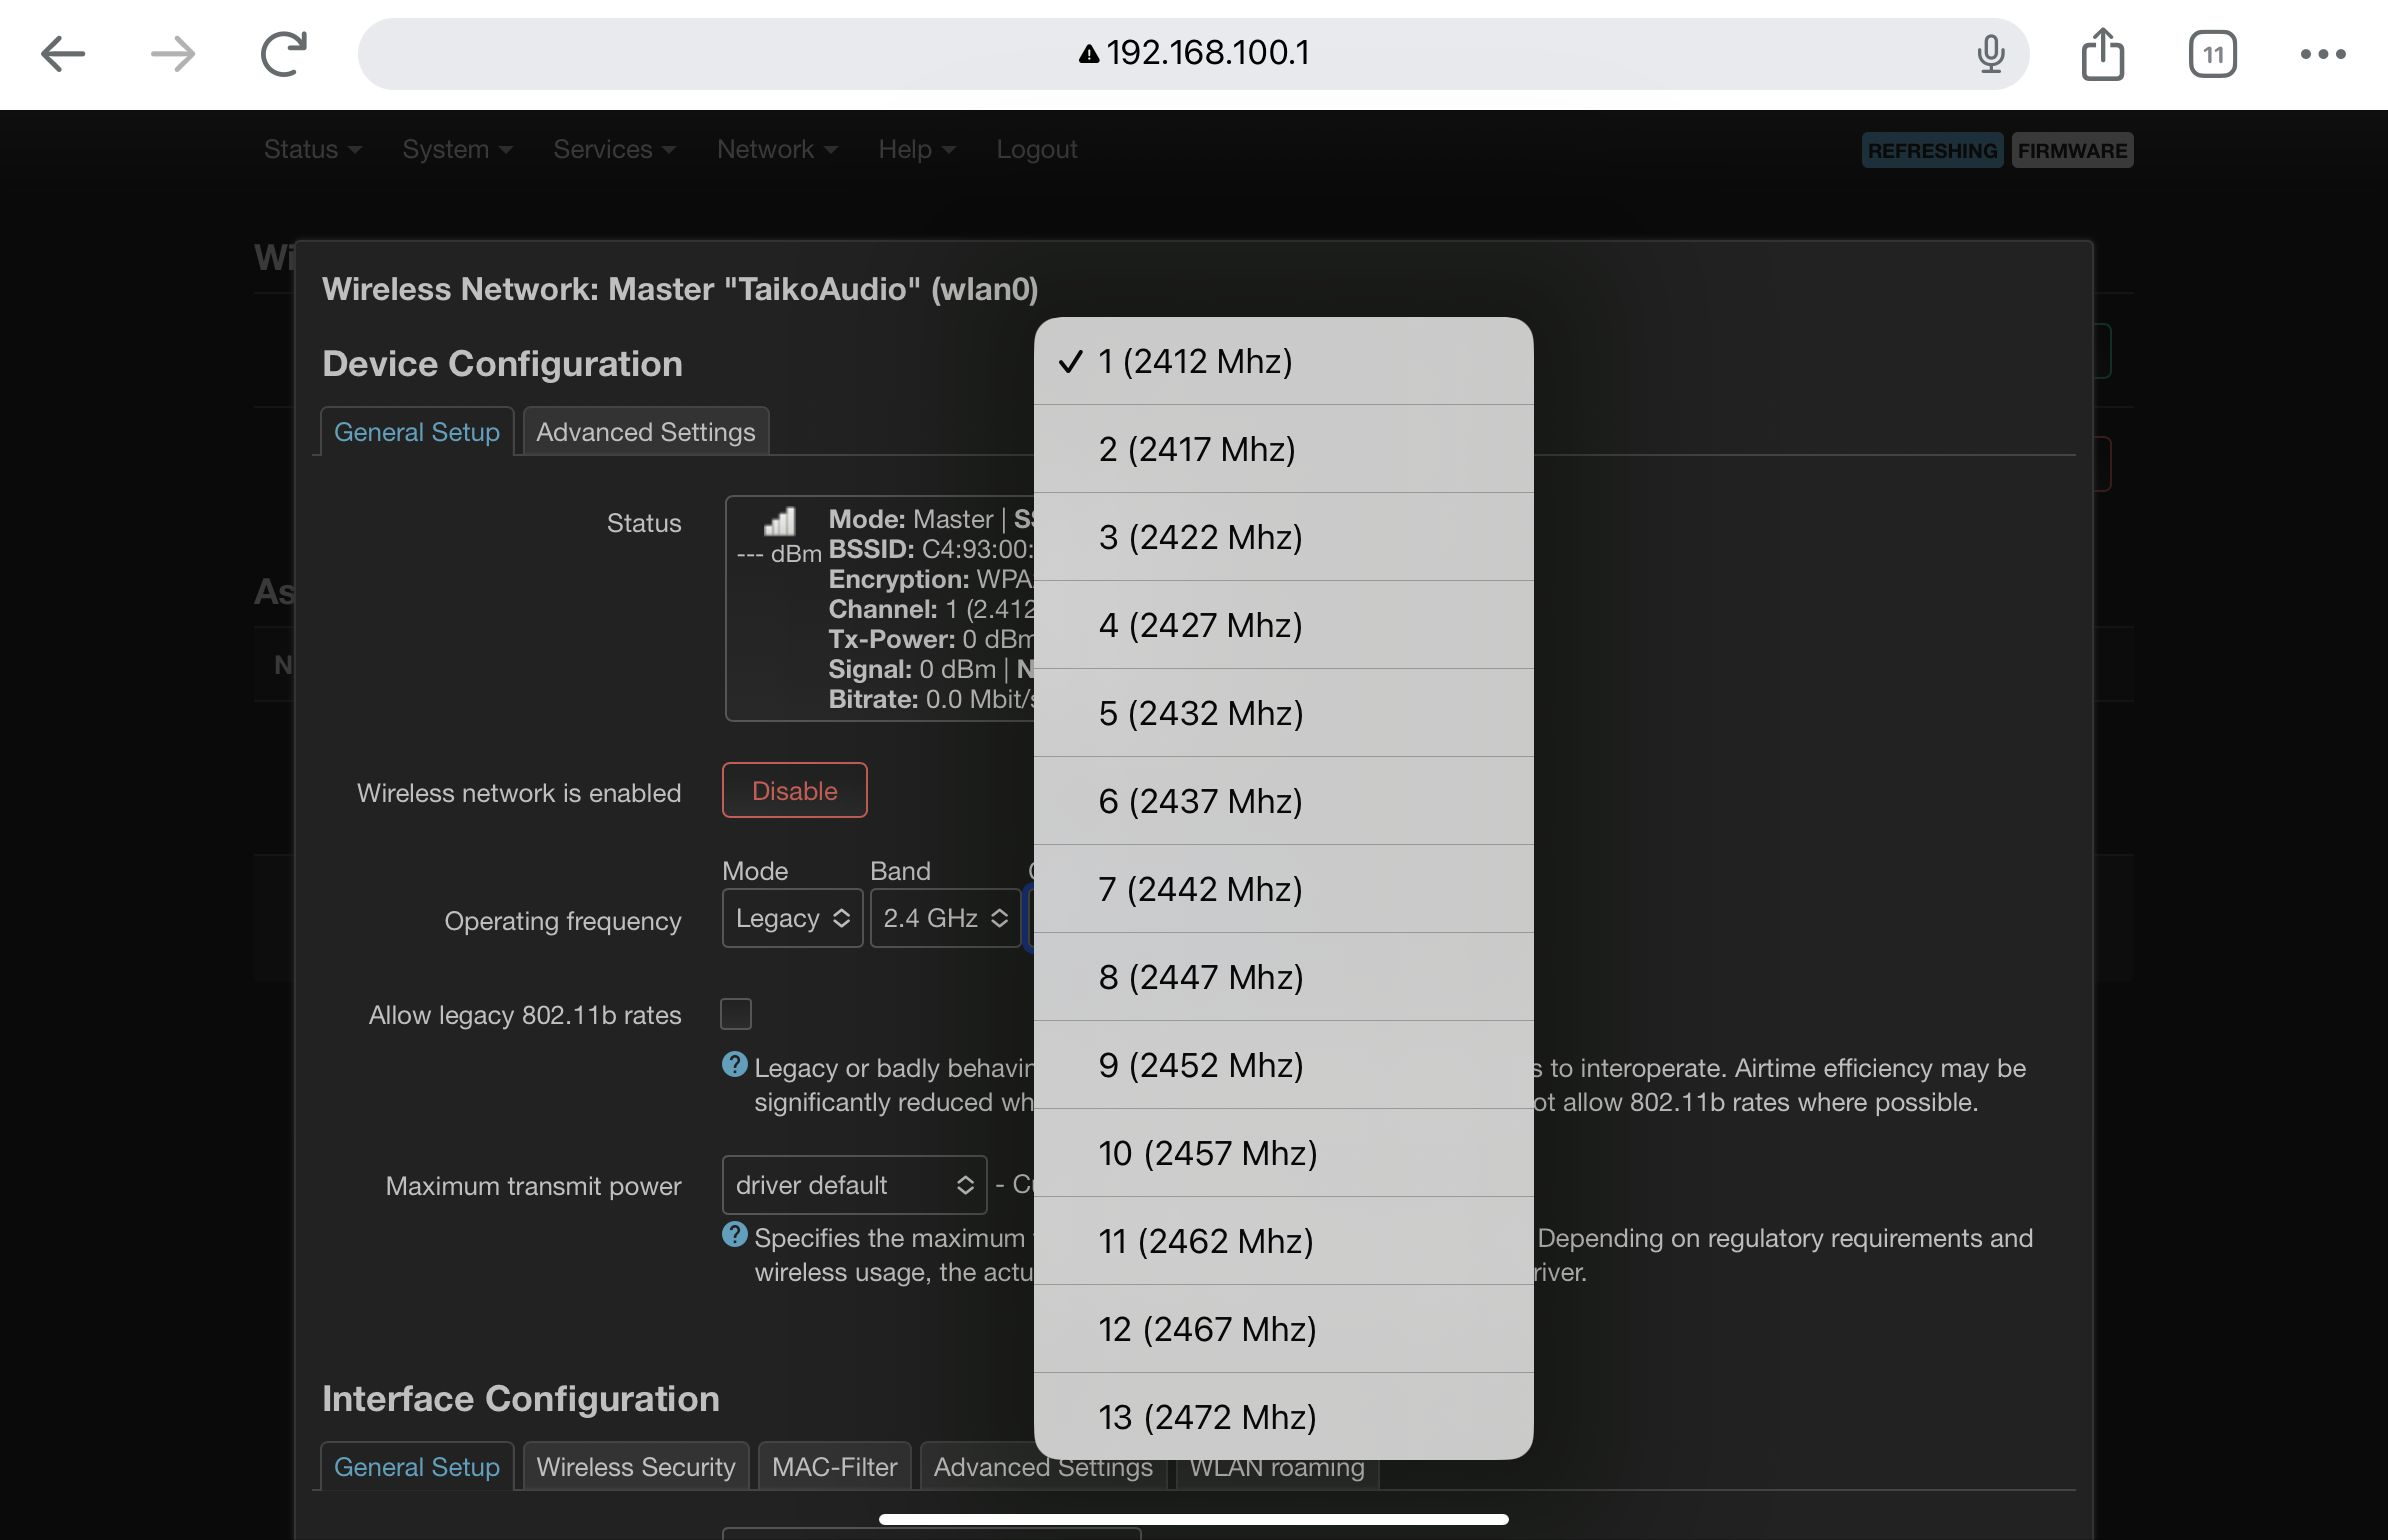
Task: Open the Band dropdown showing 2.4 GHz
Action: [x=944, y=918]
